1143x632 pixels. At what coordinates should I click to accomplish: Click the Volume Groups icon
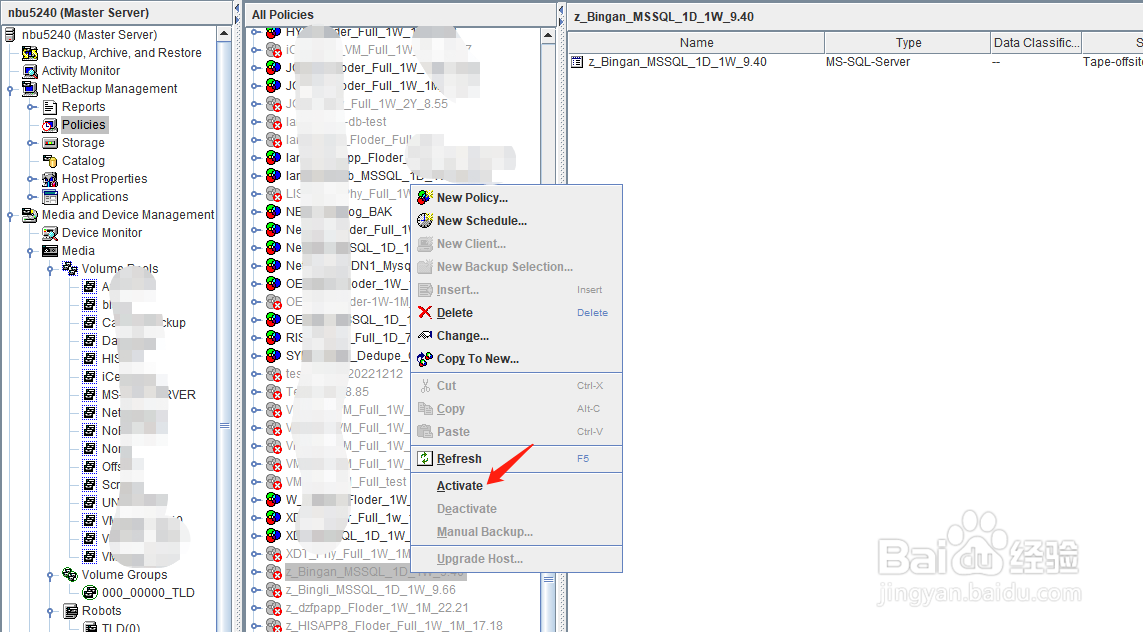[70, 574]
